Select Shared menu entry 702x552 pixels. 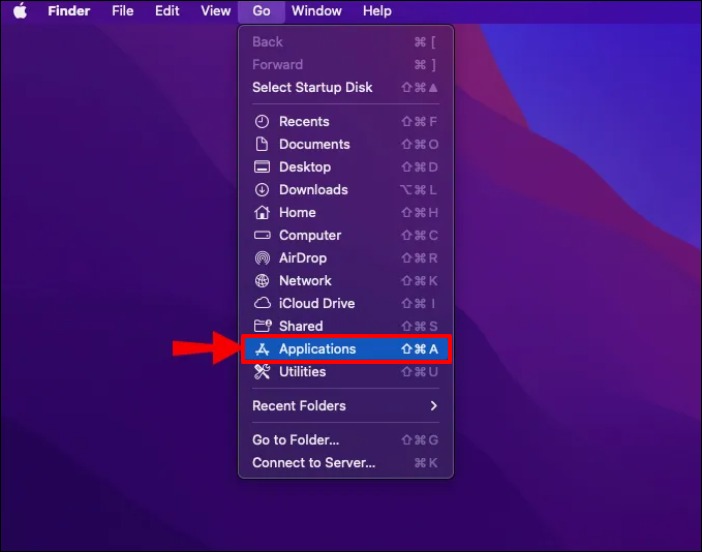346,326
